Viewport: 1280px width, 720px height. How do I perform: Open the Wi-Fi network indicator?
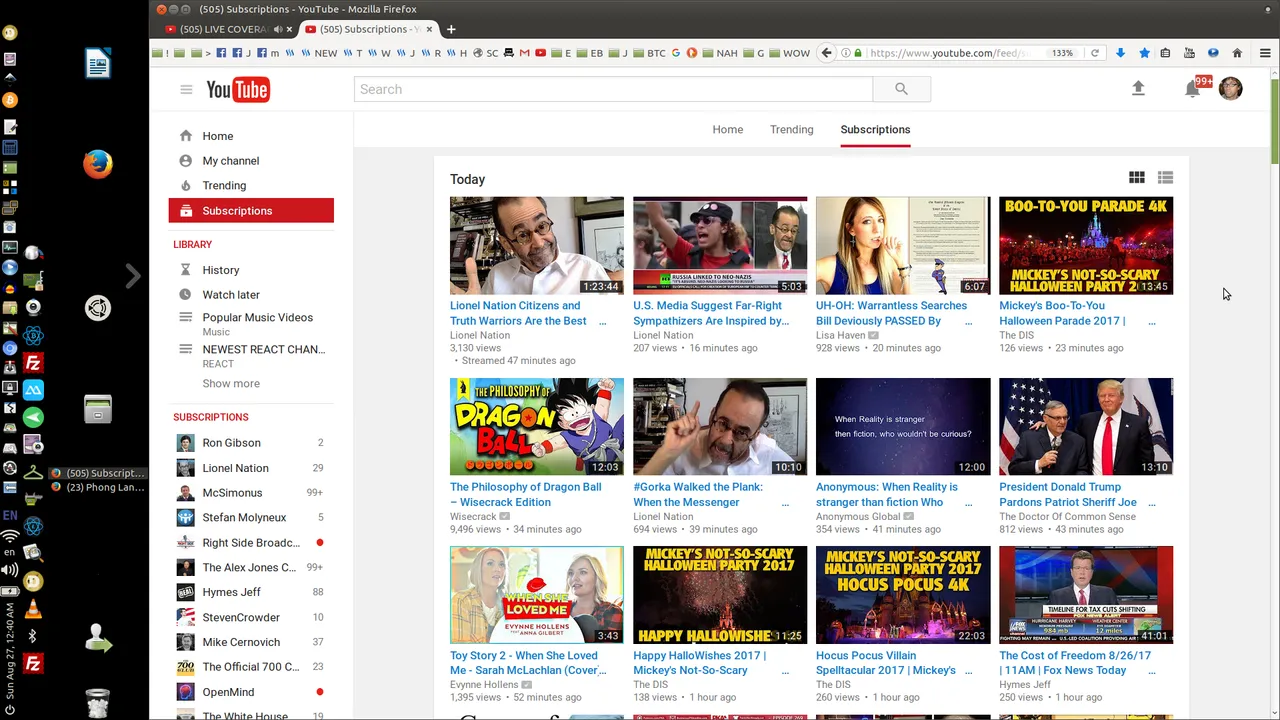tap(10, 537)
